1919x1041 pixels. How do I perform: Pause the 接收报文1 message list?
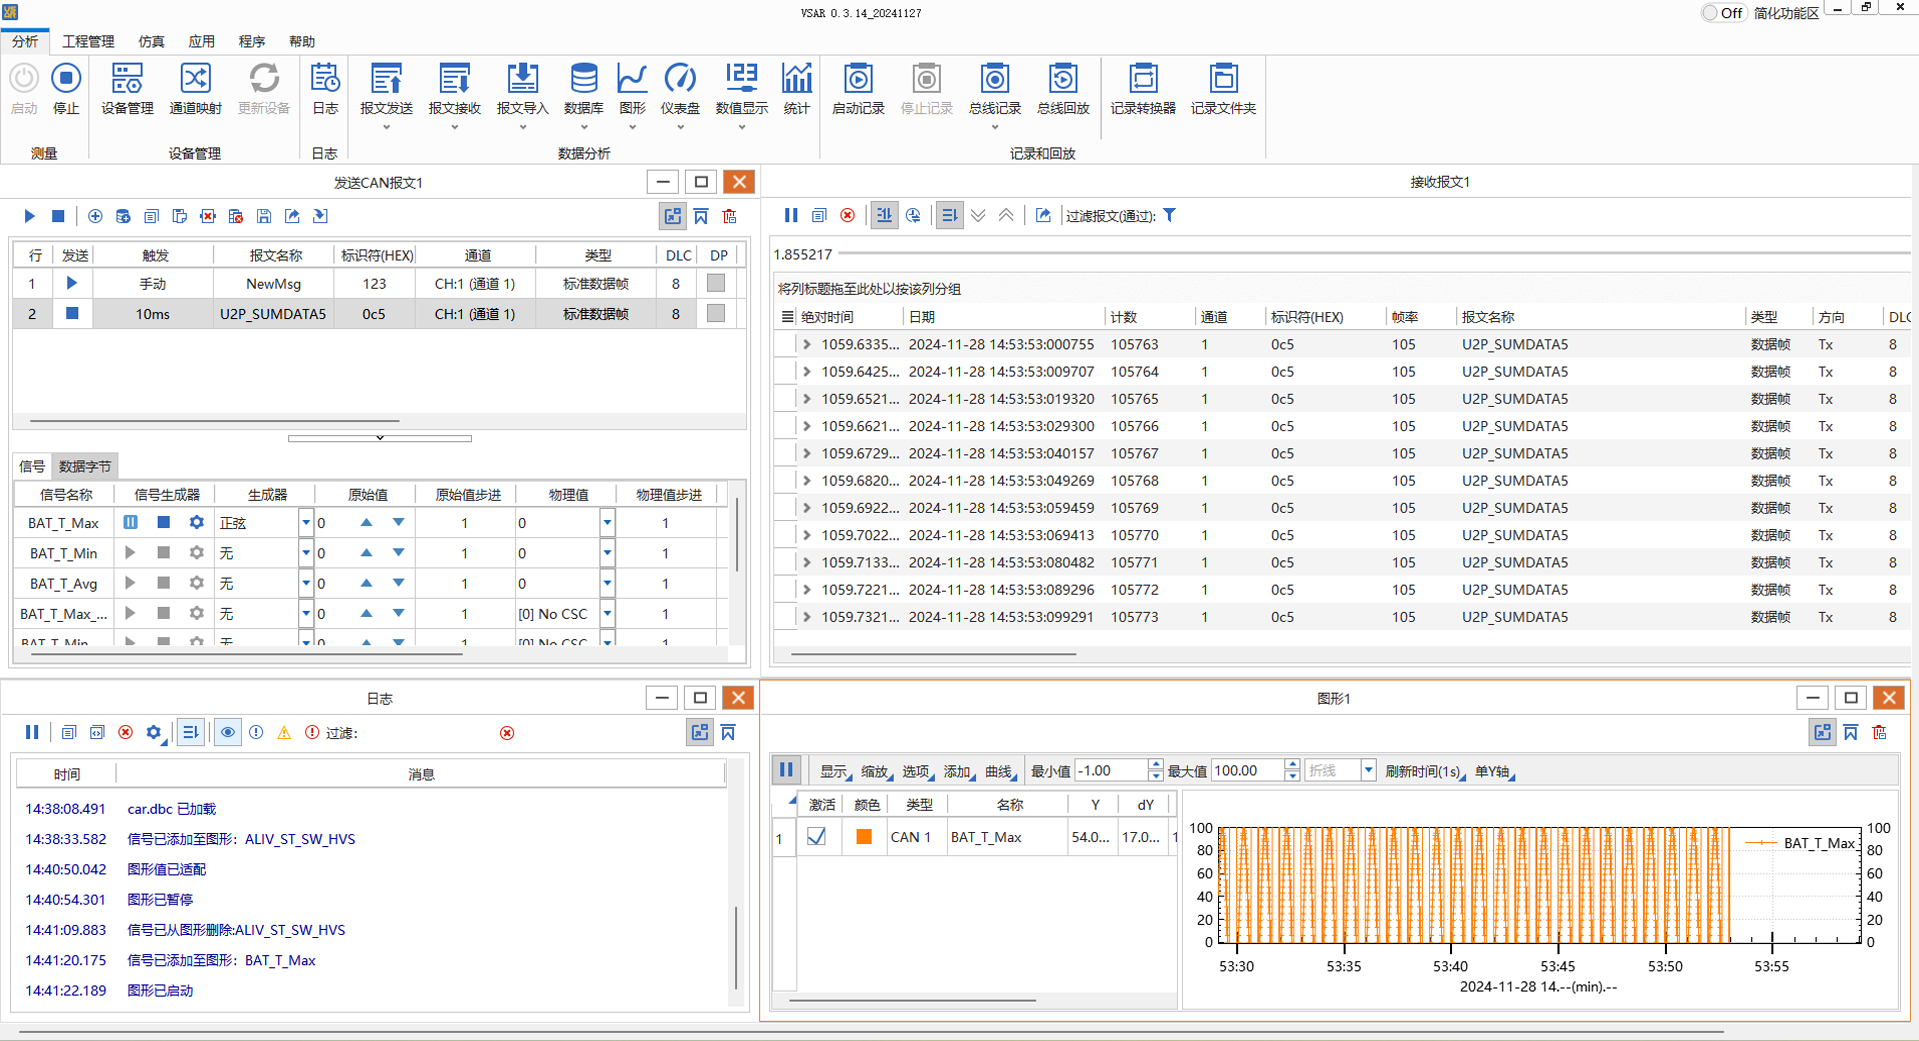pos(791,215)
